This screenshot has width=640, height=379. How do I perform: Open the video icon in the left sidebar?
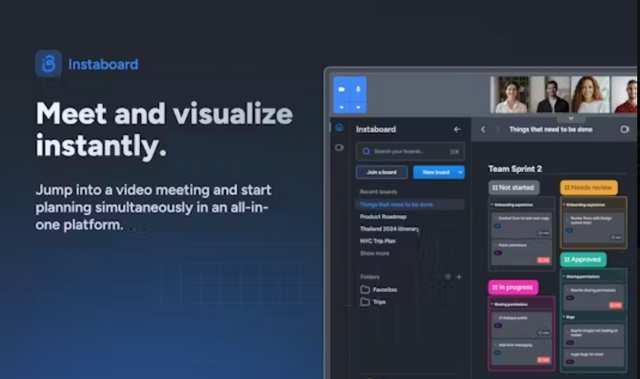click(339, 147)
